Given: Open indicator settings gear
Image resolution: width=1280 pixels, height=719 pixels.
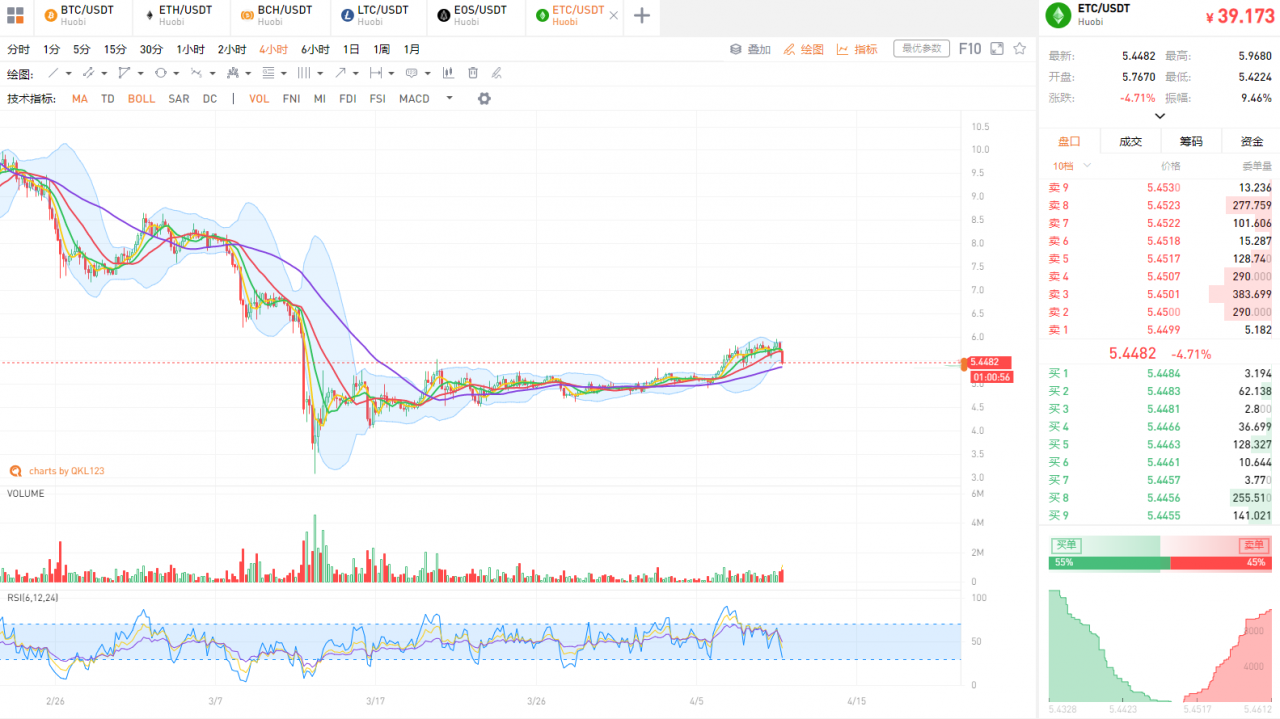Looking at the screenshot, I should [x=484, y=98].
